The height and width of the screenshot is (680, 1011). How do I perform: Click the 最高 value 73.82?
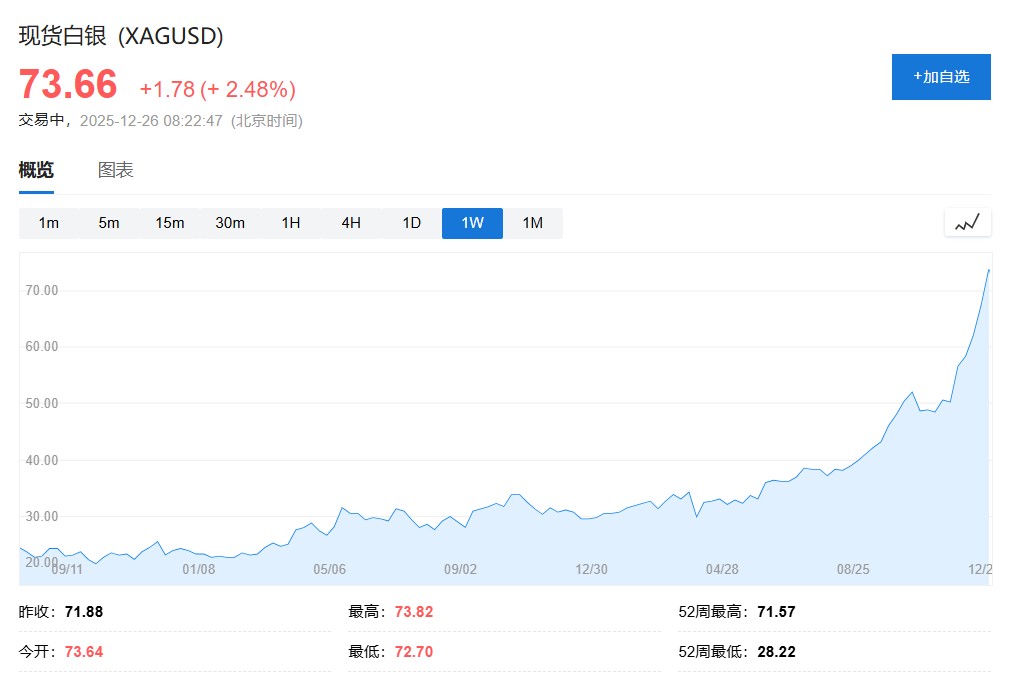(x=414, y=612)
